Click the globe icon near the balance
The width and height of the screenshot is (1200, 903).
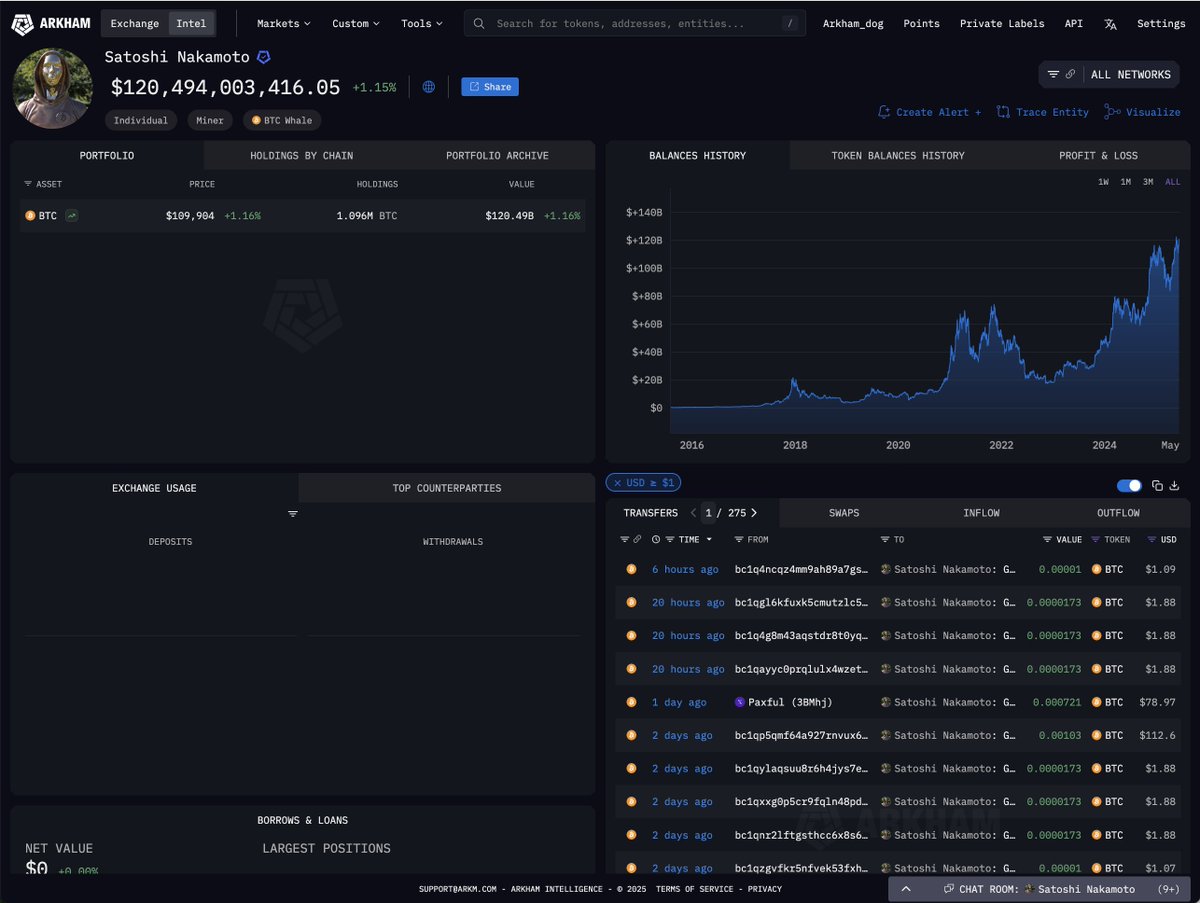click(x=429, y=87)
